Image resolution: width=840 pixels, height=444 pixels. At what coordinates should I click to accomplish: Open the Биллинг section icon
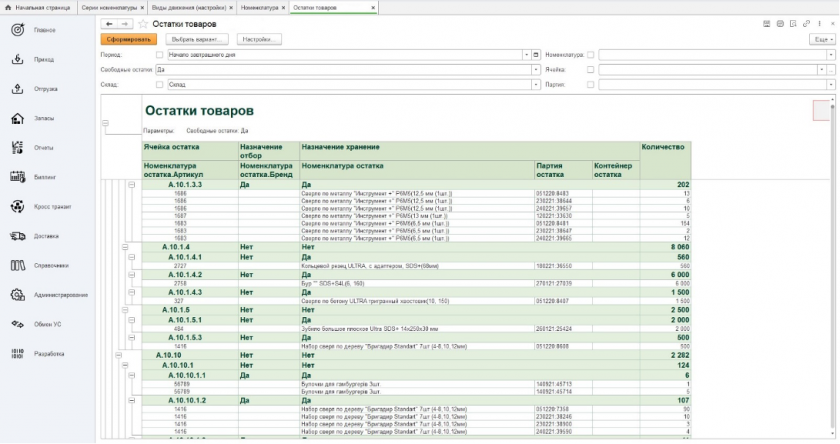[x=18, y=177]
